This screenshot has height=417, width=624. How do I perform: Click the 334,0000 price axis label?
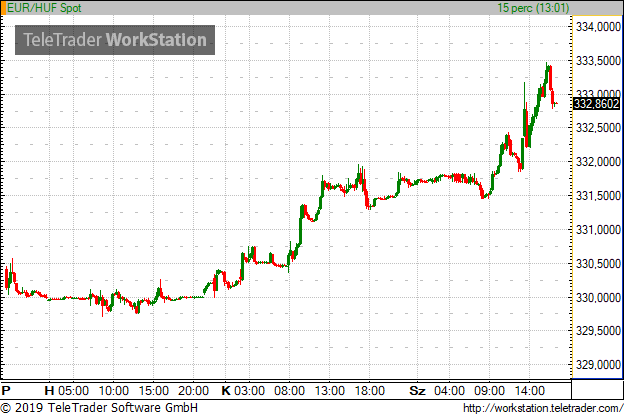pos(598,27)
